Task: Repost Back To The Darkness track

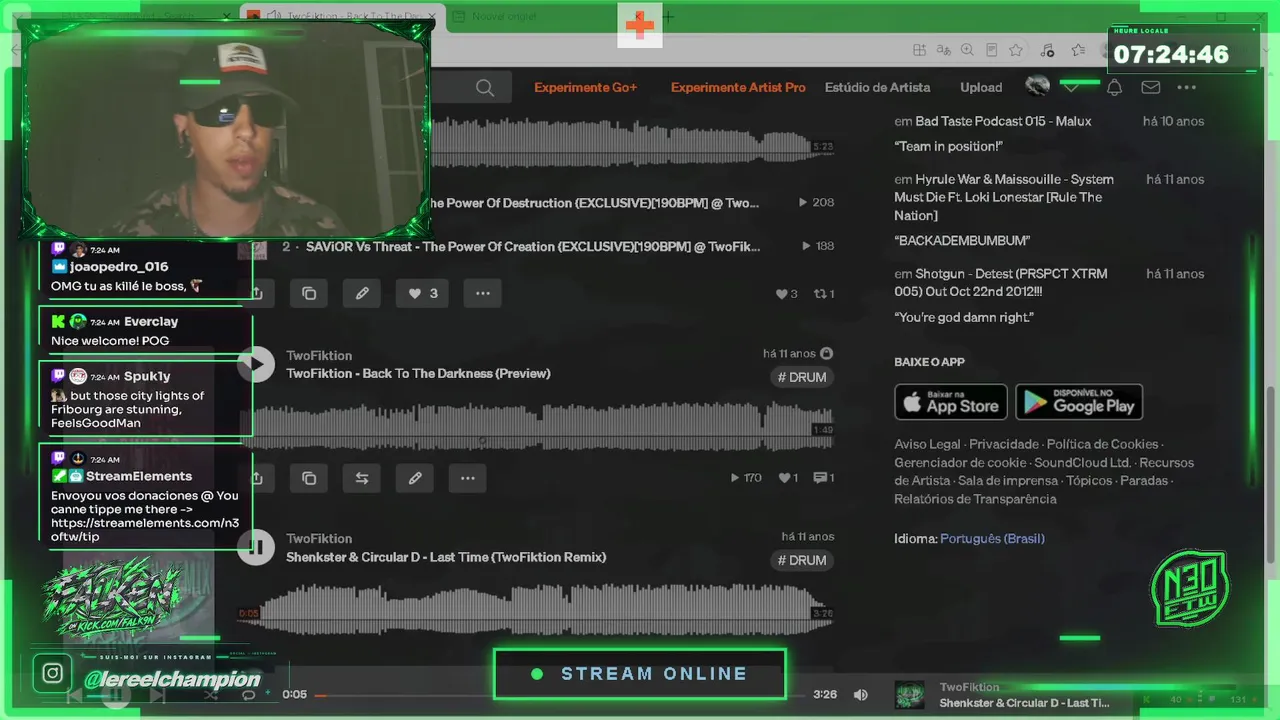Action: [362, 478]
